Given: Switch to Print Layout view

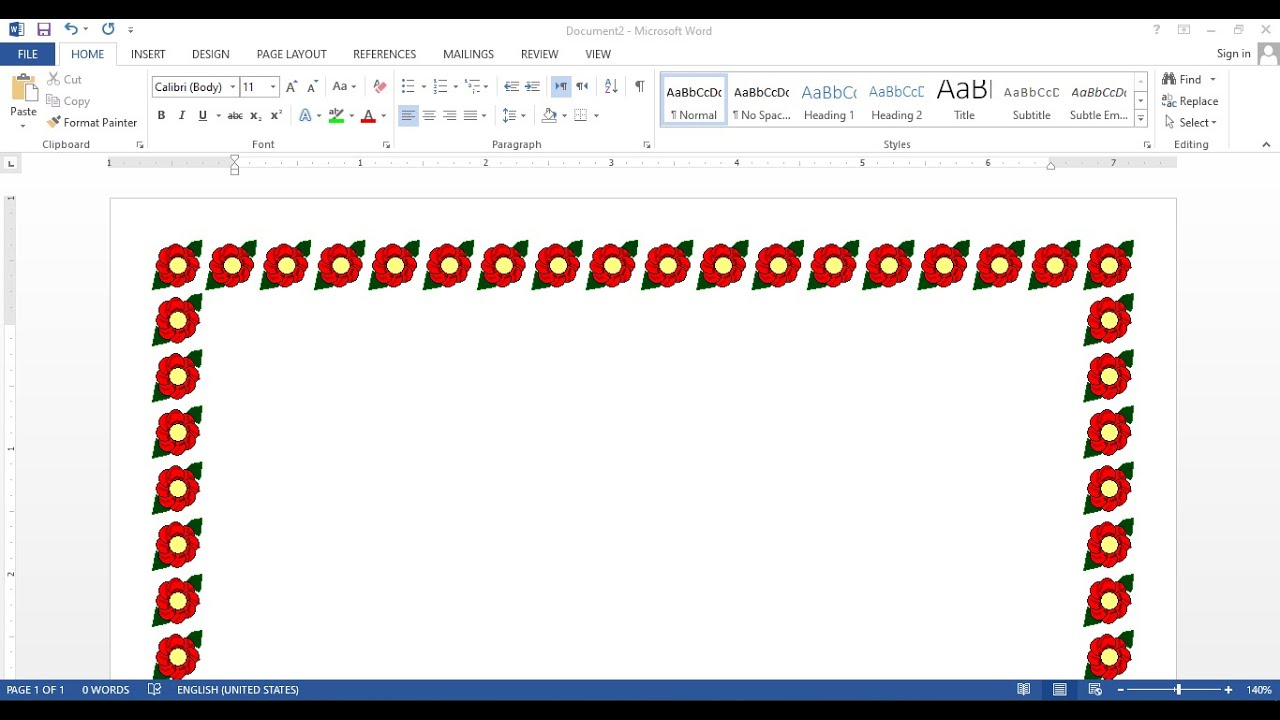Looking at the screenshot, I should click(1059, 689).
